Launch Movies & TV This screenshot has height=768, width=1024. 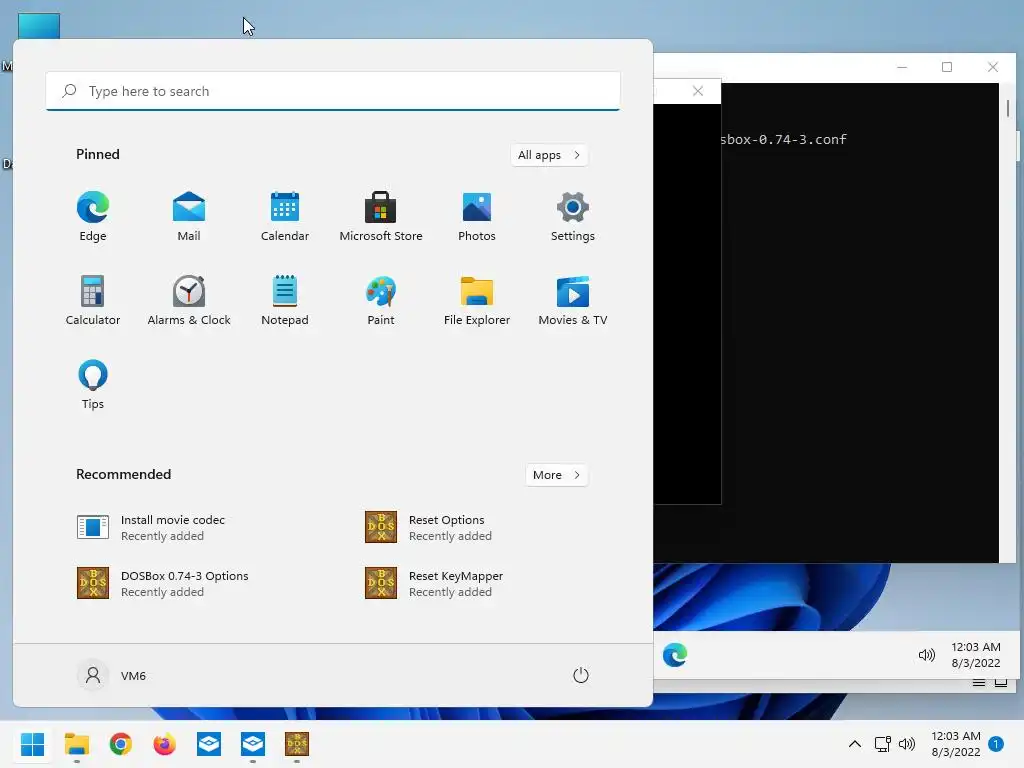pyautogui.click(x=573, y=300)
